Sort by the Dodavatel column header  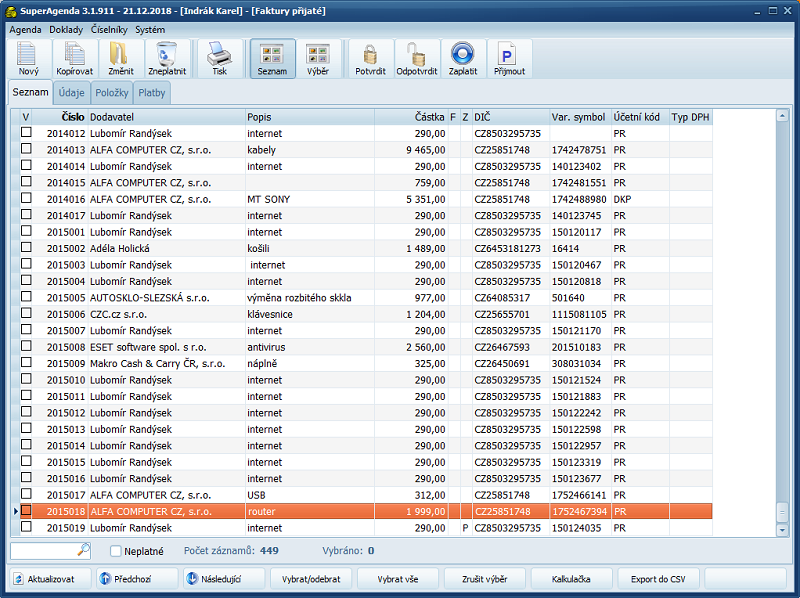[167, 117]
